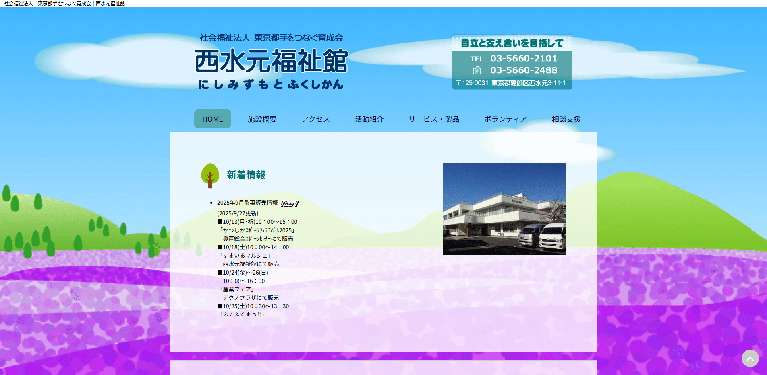Click the back-to-top arrow button

pos(750,358)
